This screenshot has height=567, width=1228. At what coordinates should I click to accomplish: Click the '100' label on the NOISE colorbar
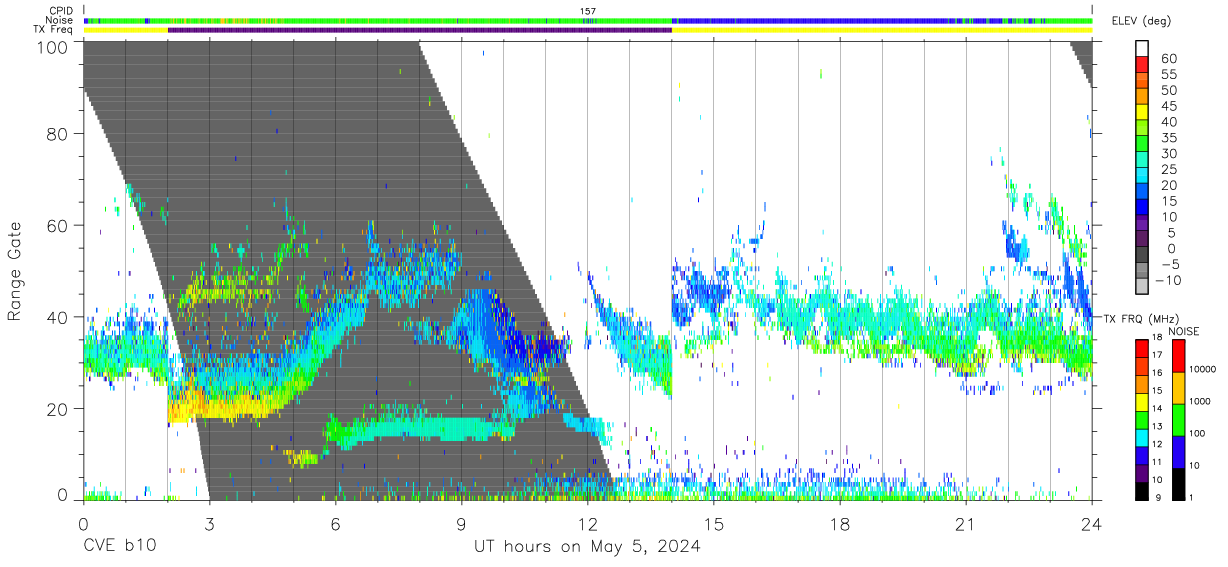(1198, 434)
